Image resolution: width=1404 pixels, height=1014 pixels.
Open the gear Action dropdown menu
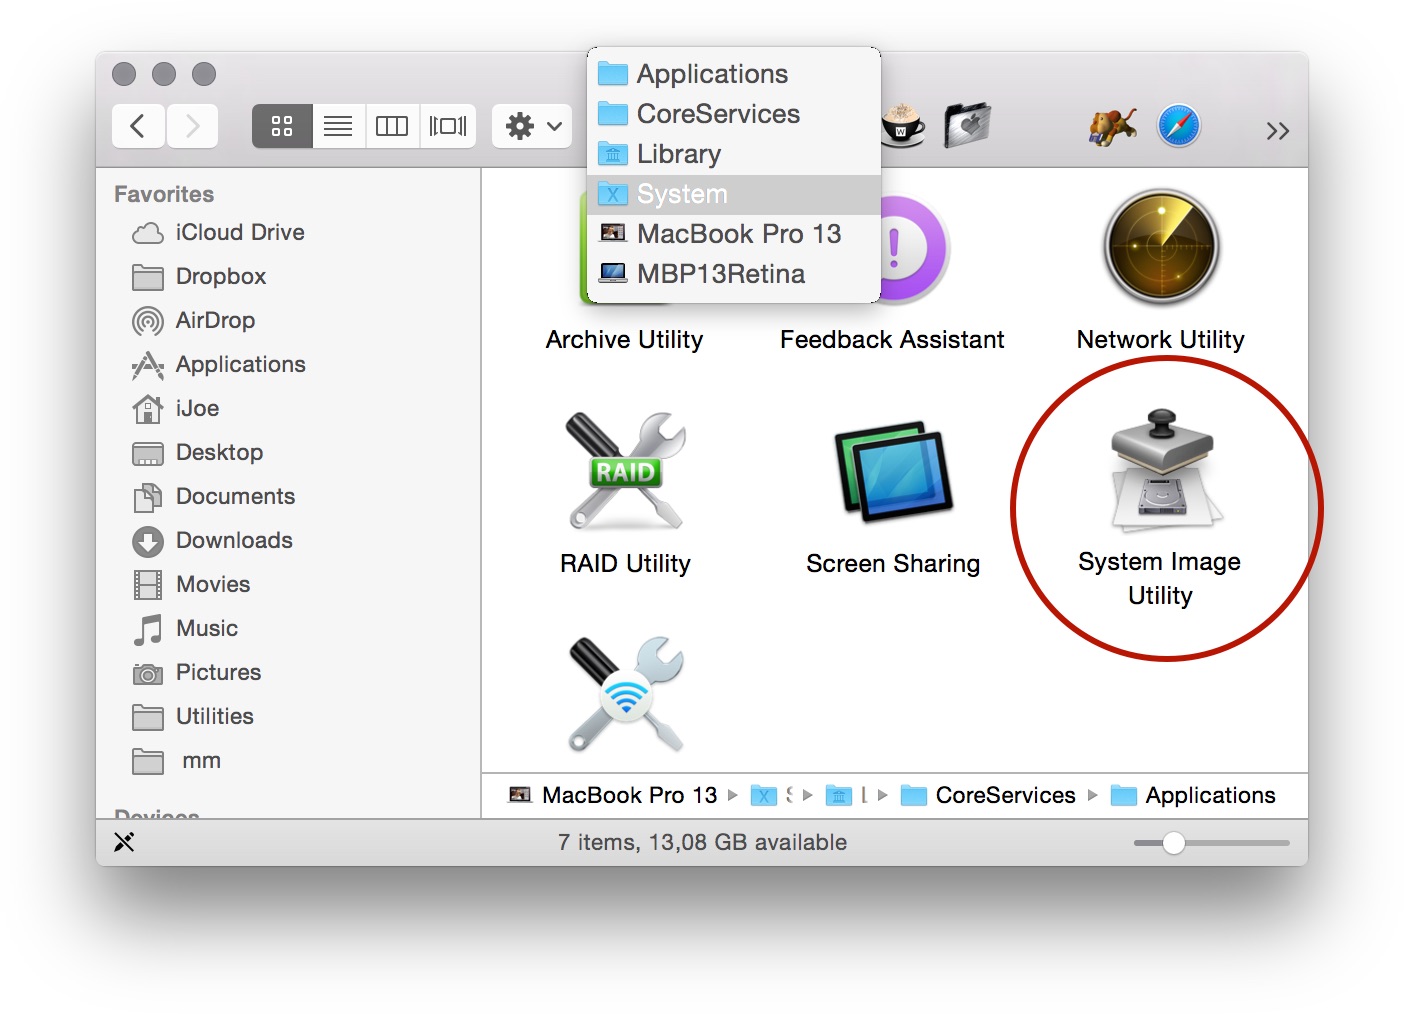(x=532, y=126)
